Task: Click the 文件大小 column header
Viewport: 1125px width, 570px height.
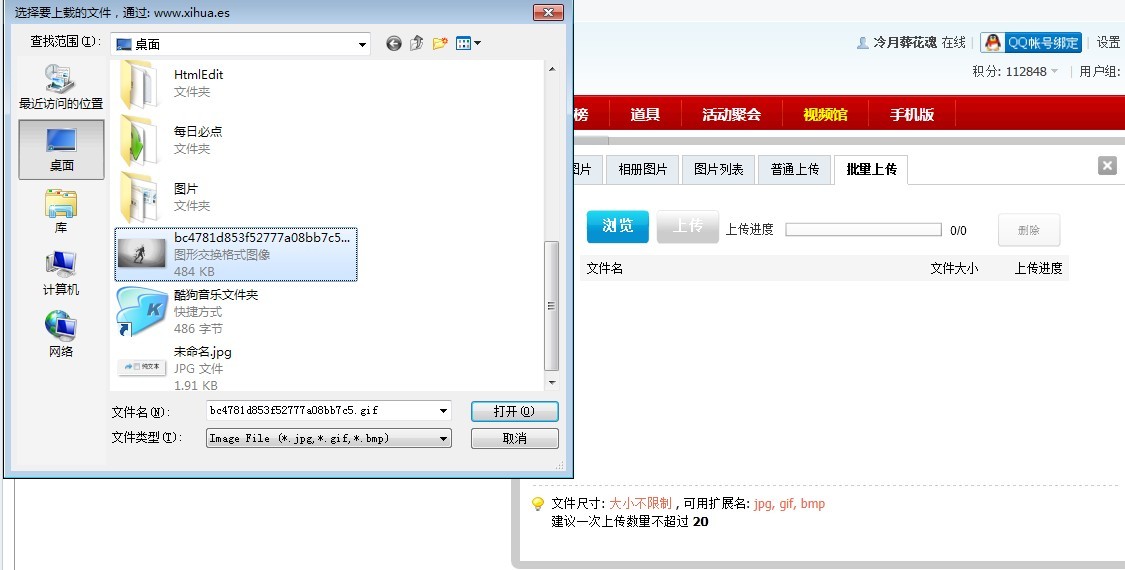Action: point(954,268)
